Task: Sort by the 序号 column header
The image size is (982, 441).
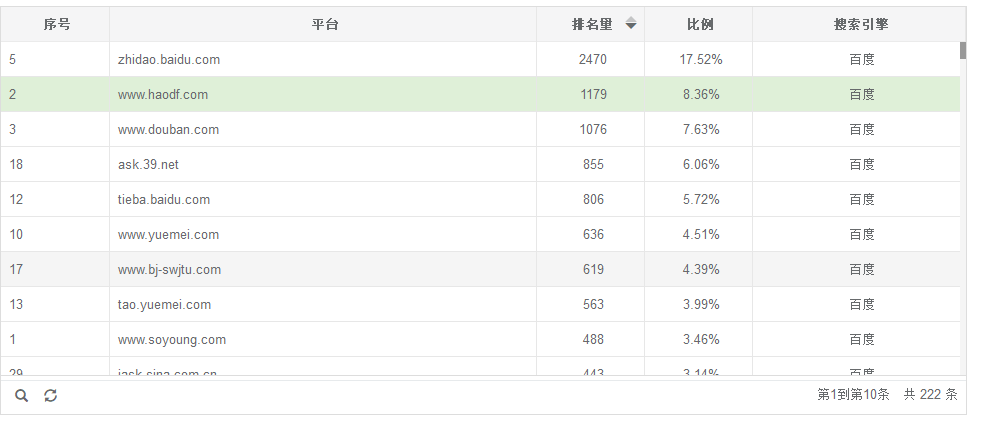Action: tap(56, 24)
